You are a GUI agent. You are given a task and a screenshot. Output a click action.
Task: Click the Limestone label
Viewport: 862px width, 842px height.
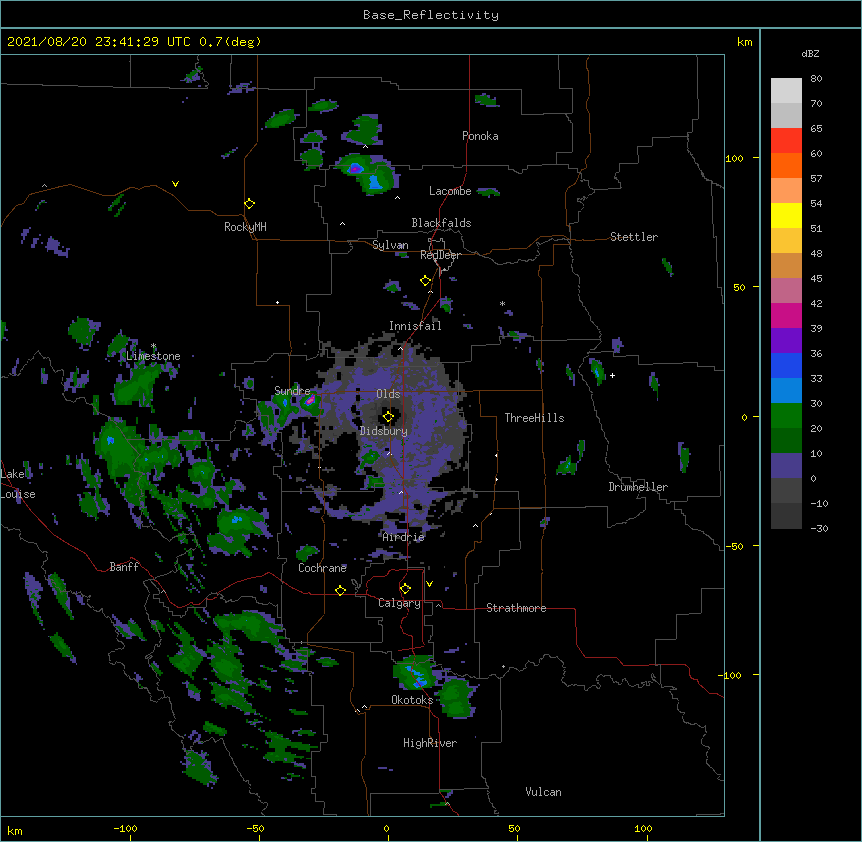coord(153,356)
